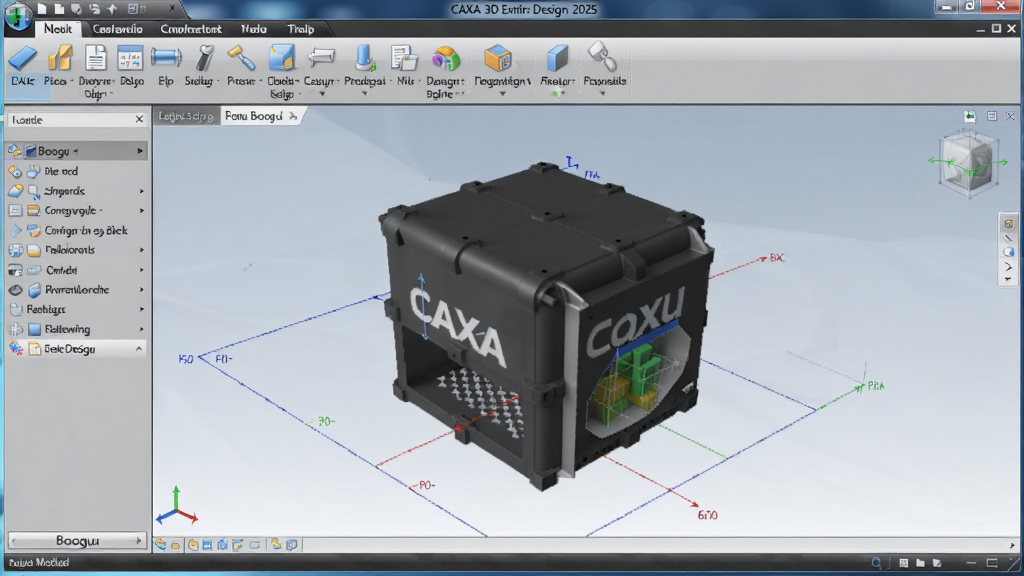Expand the Fallolorants row arrow
1024x576 pixels.
pos(141,250)
